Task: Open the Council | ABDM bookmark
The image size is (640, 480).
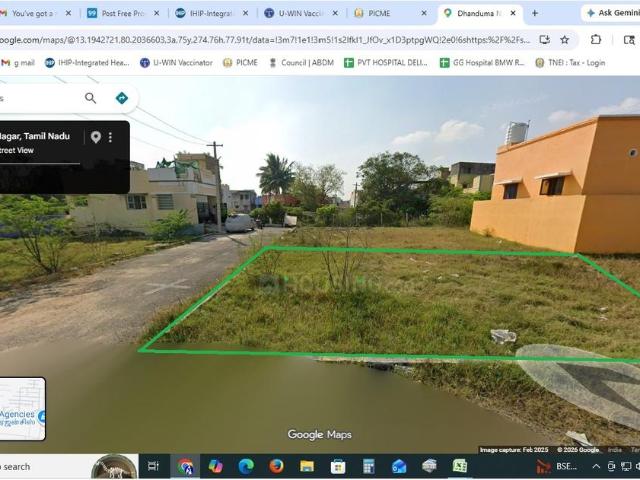Action: coord(301,63)
